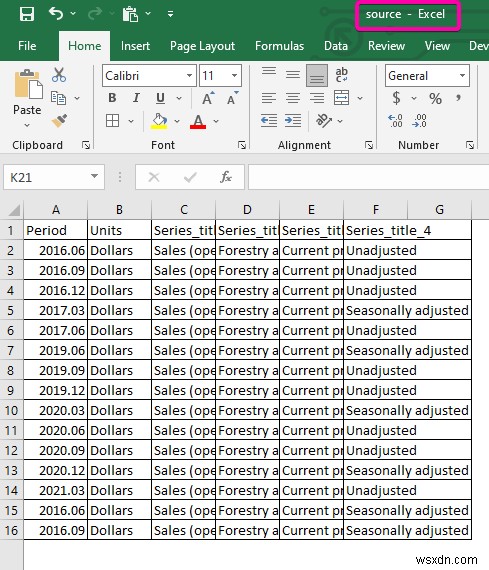The height and width of the screenshot is (570, 489).
Task: Click the Increase Indent icon
Action: pos(293,120)
